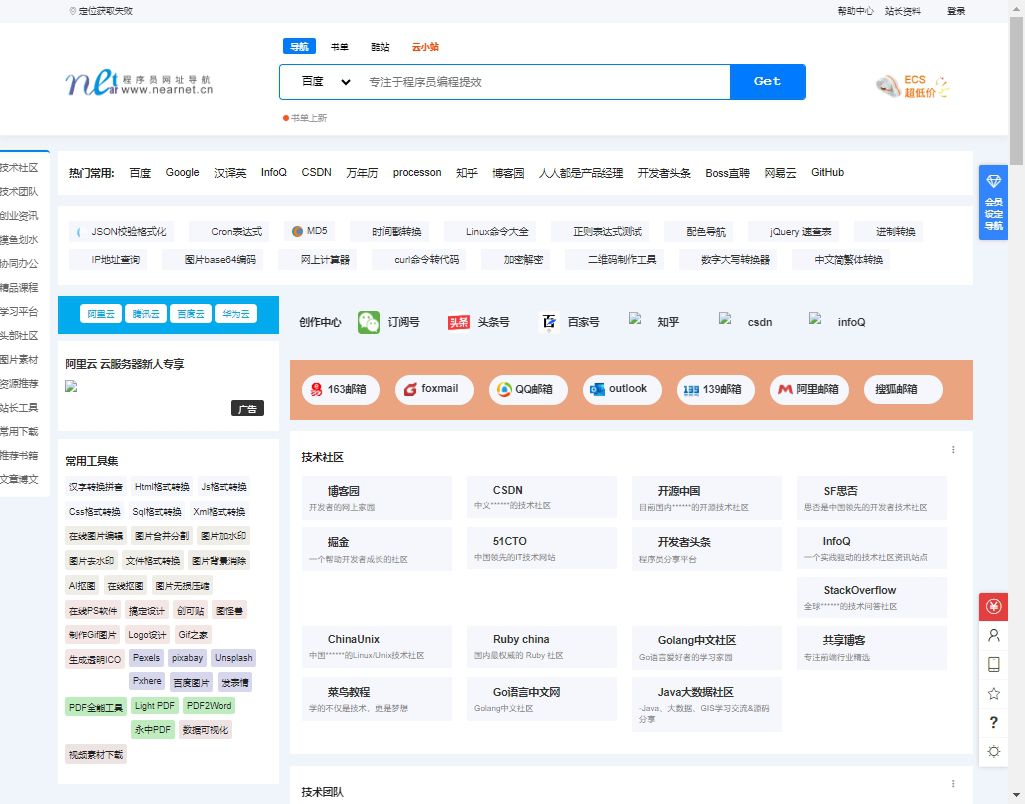Open the StackOverflow community card
The image size is (1025, 804).
click(871, 597)
